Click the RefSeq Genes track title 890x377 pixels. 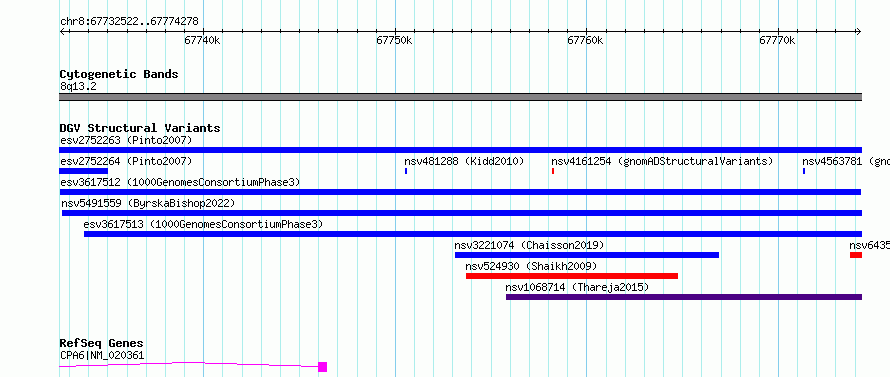pos(101,344)
